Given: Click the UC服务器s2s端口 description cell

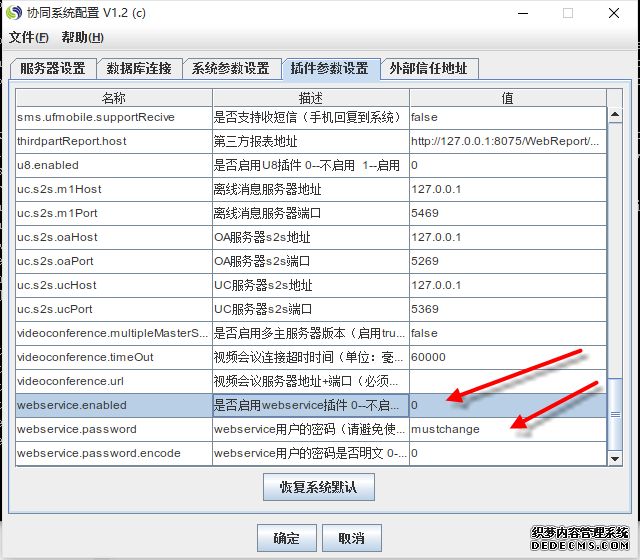Looking at the screenshot, I should point(311,309).
